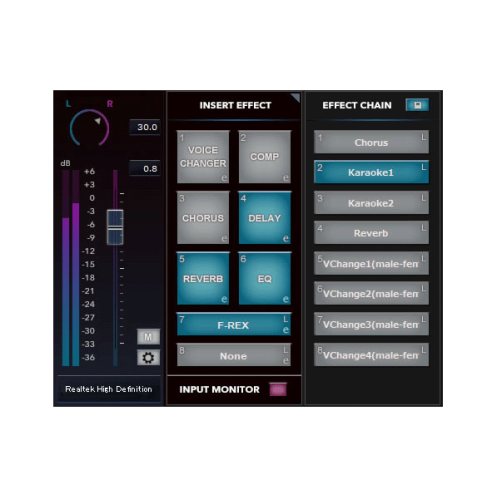Click the '+6' dB scale label
The width and height of the screenshot is (497, 497).
89,171
